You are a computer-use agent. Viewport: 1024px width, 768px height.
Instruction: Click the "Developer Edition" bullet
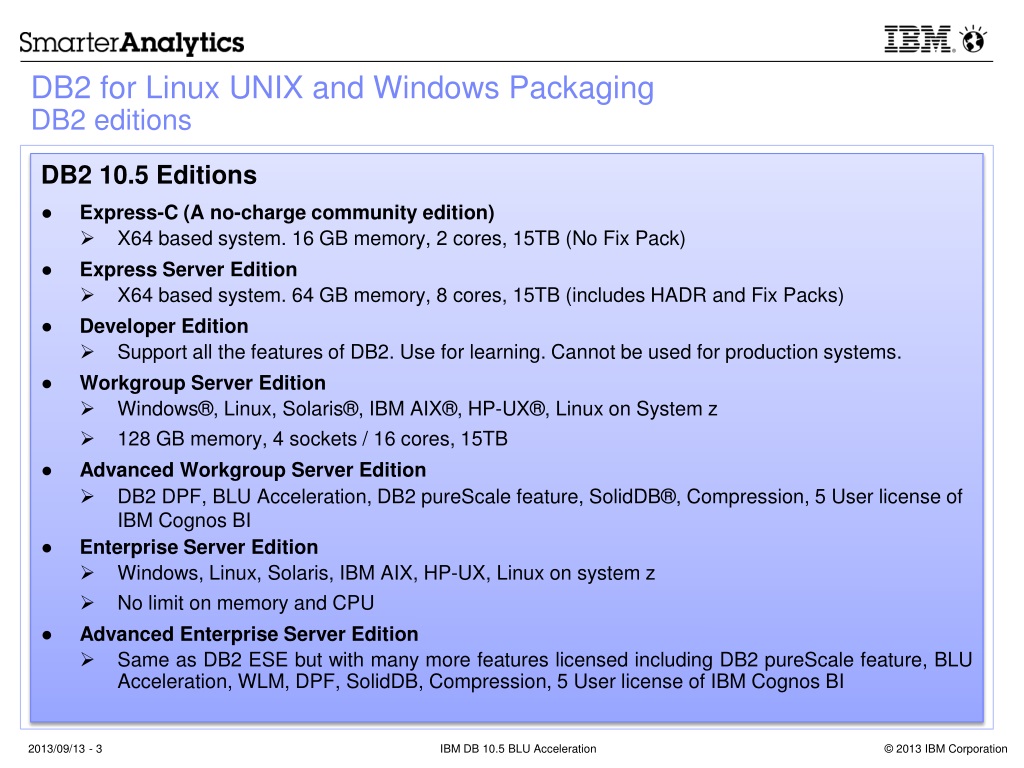[164, 327]
